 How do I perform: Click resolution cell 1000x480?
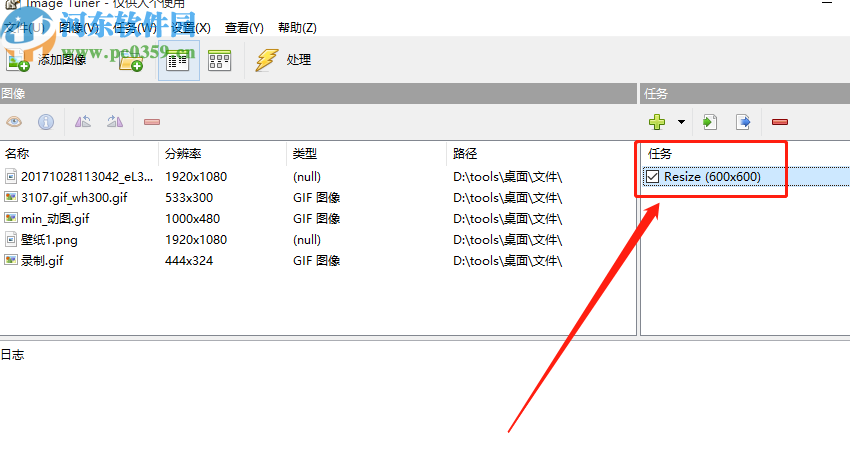[x=192, y=219]
